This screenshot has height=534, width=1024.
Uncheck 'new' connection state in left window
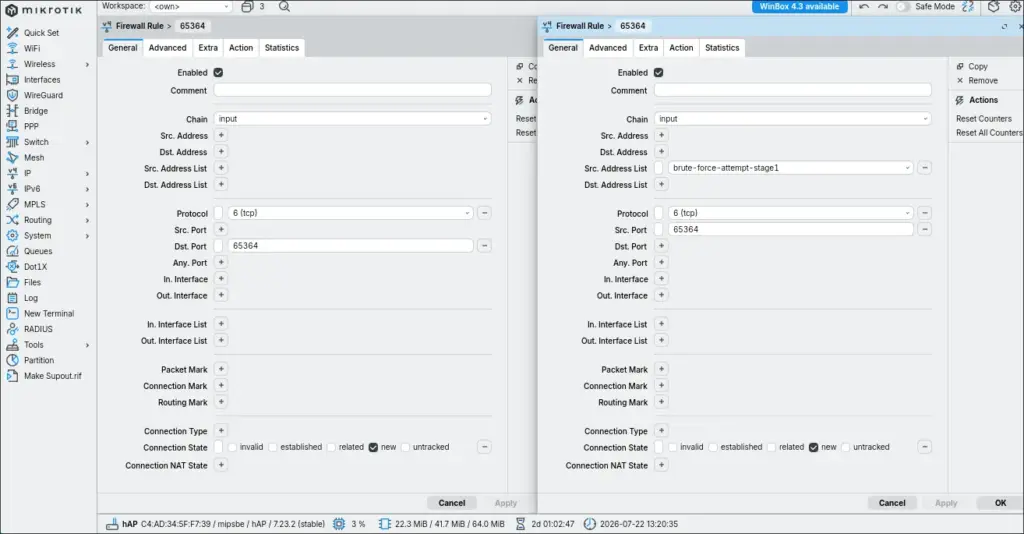point(373,447)
